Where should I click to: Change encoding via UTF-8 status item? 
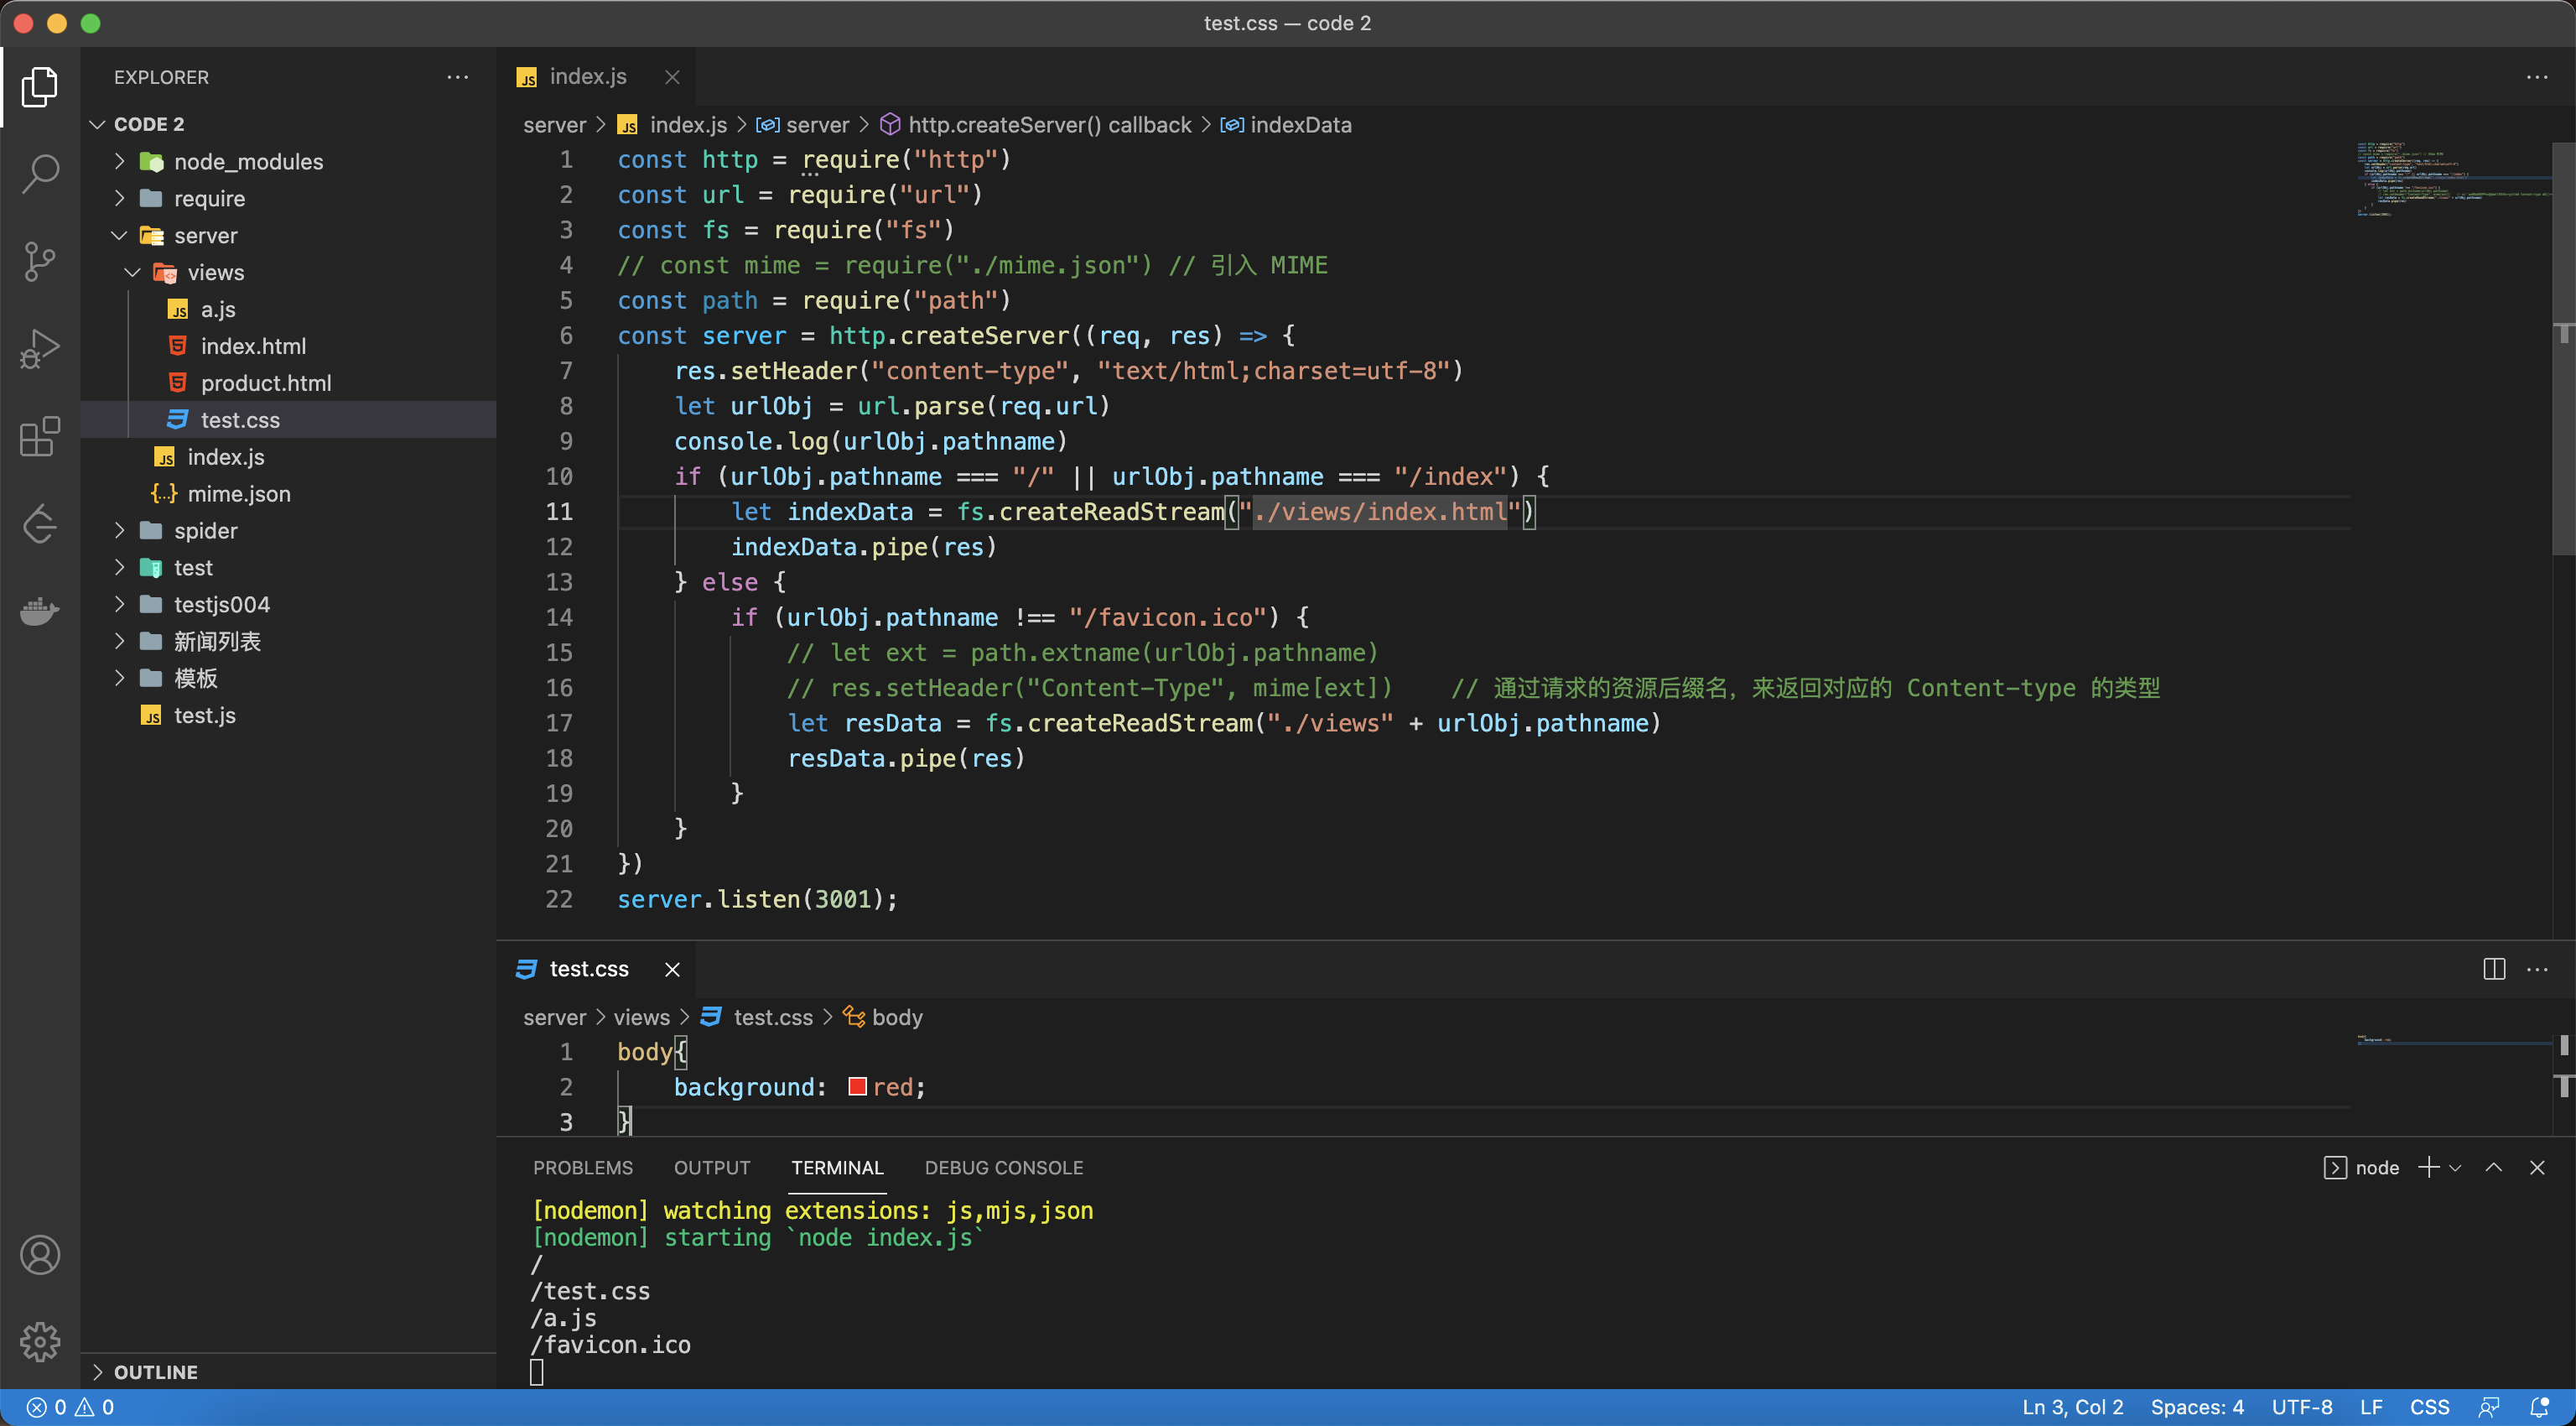point(2302,1407)
